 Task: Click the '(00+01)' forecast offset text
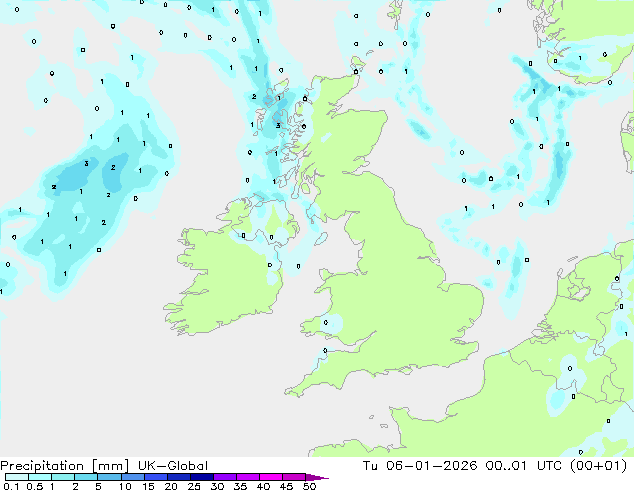598,466
